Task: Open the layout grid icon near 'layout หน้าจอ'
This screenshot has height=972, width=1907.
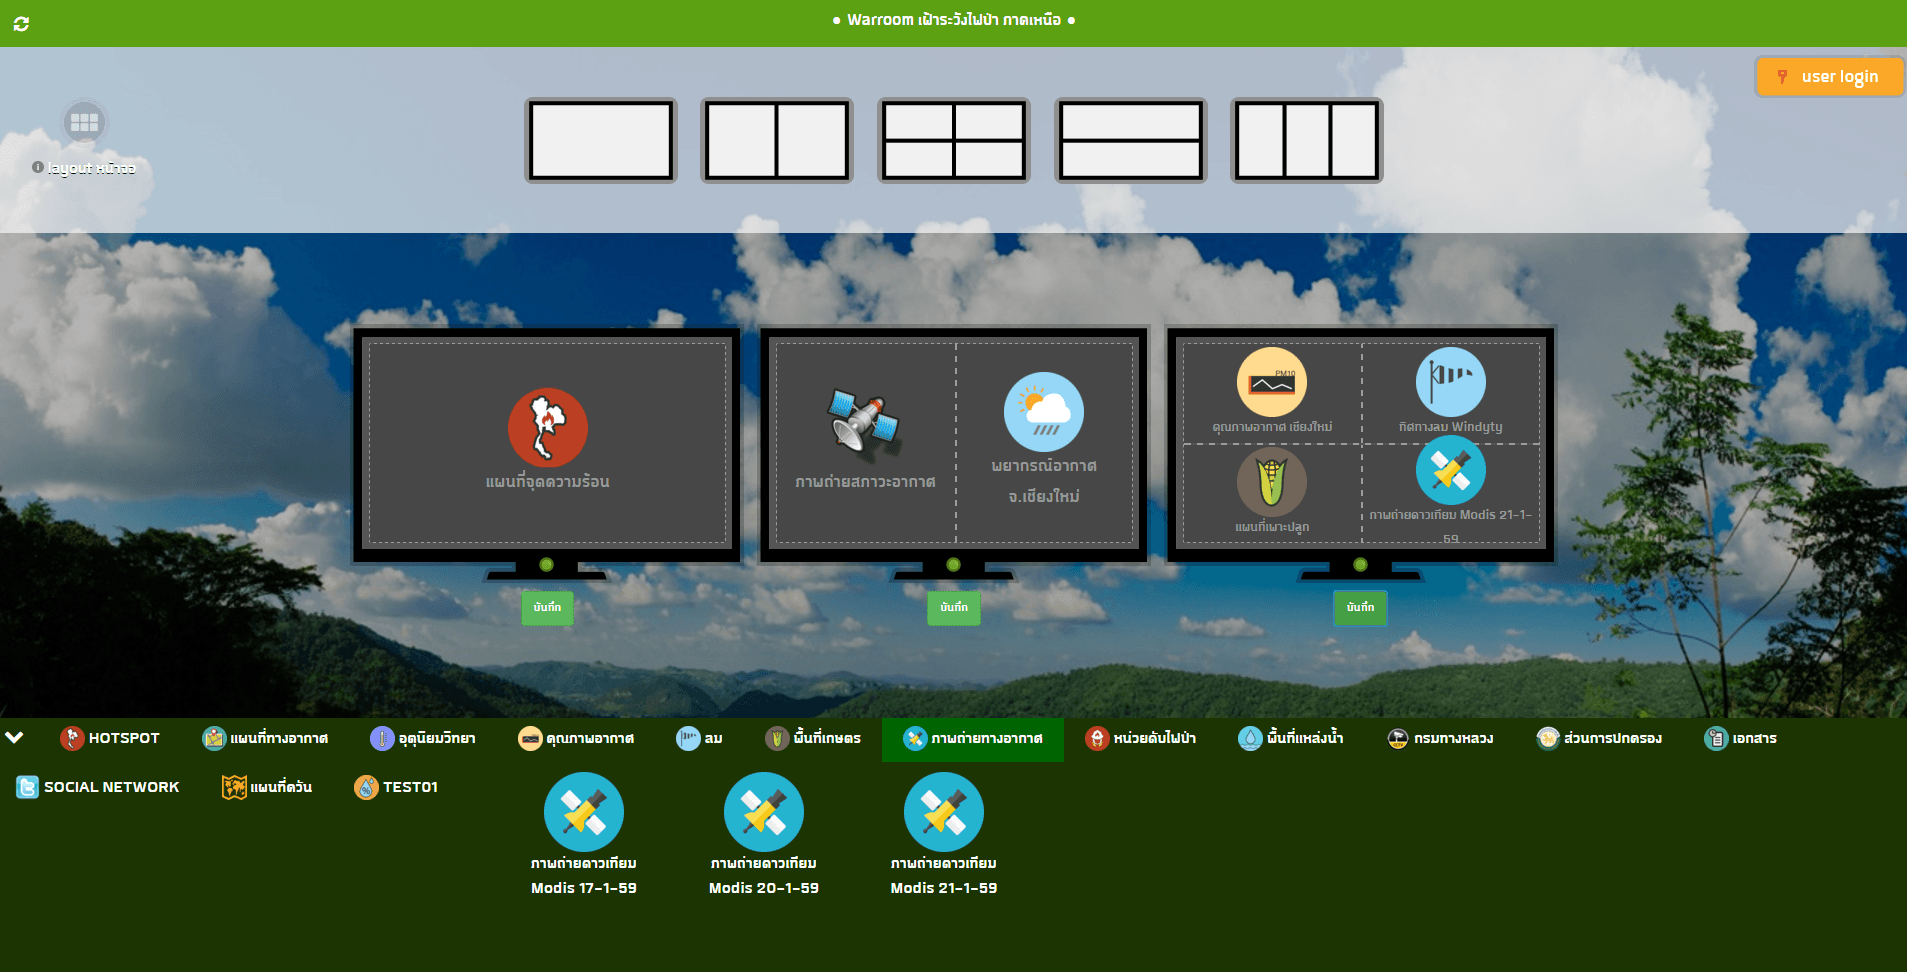Action: [84, 121]
